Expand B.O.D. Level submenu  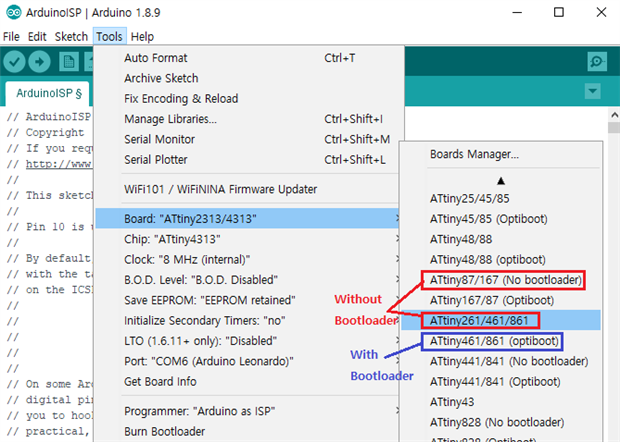[247, 280]
